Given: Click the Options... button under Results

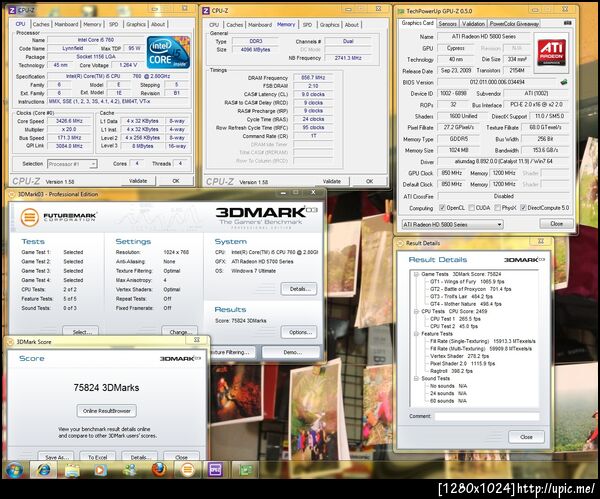Looking at the screenshot, I should point(299,332).
